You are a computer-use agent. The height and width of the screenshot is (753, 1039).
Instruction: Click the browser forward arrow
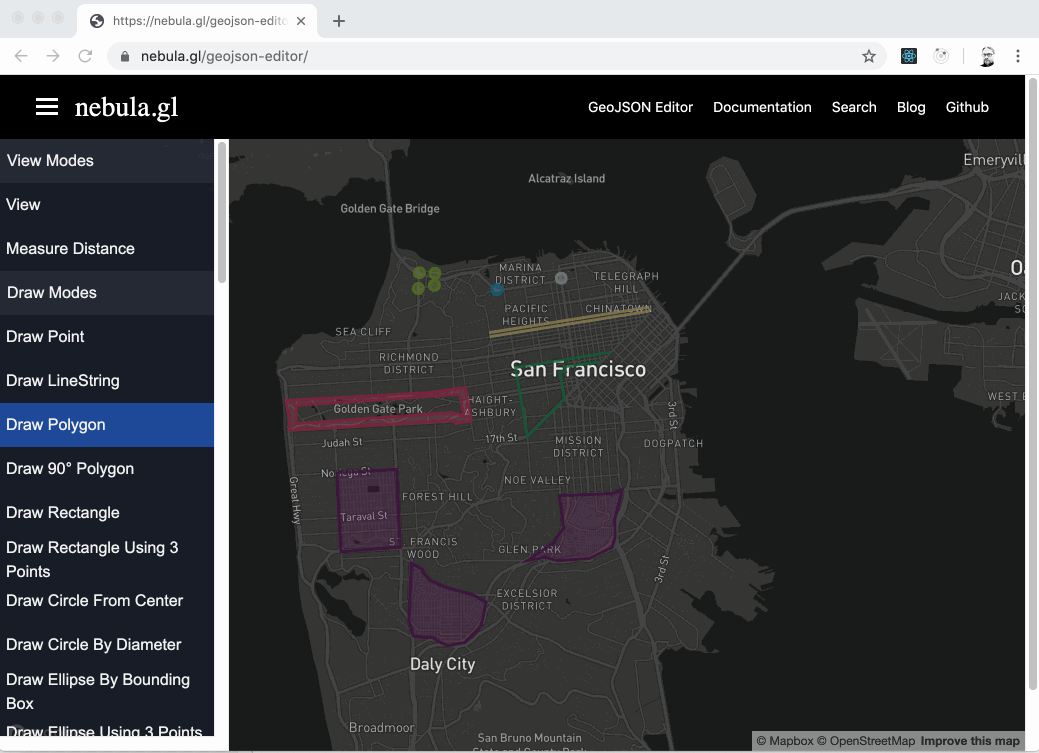[x=53, y=56]
